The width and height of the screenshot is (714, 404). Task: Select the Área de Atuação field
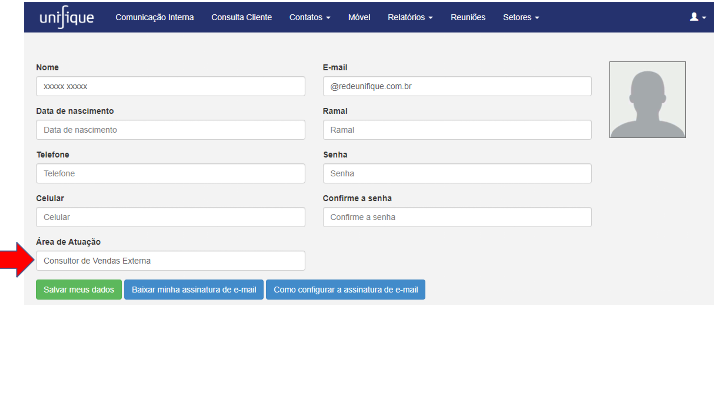(171, 261)
